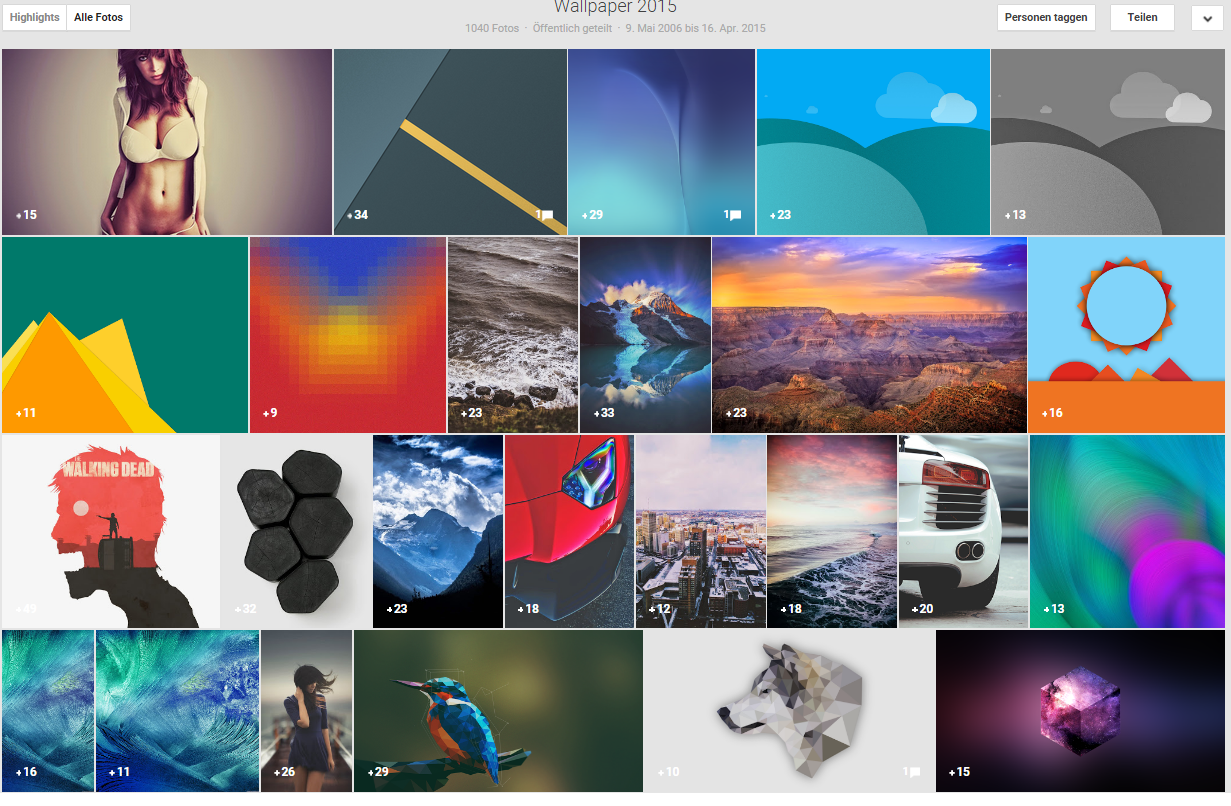The image size is (1231, 806).
Task: Open the purple galaxy cube wallpaper
Action: [1080, 710]
